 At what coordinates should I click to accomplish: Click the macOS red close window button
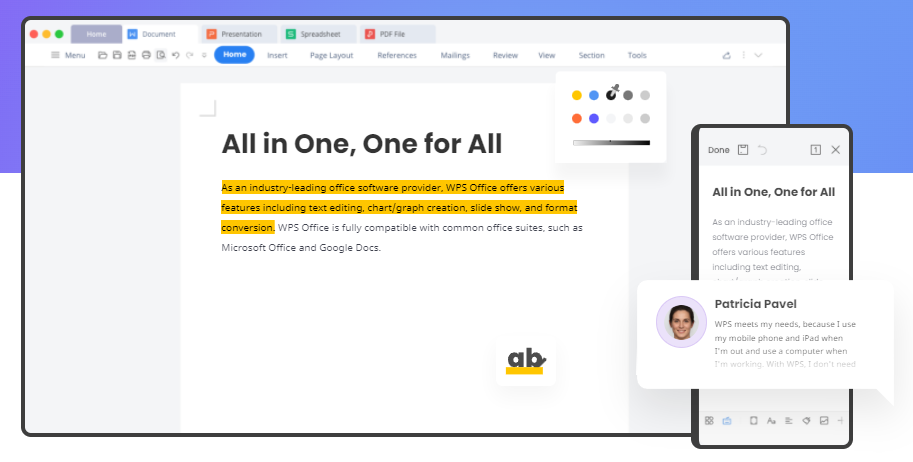click(x=34, y=34)
